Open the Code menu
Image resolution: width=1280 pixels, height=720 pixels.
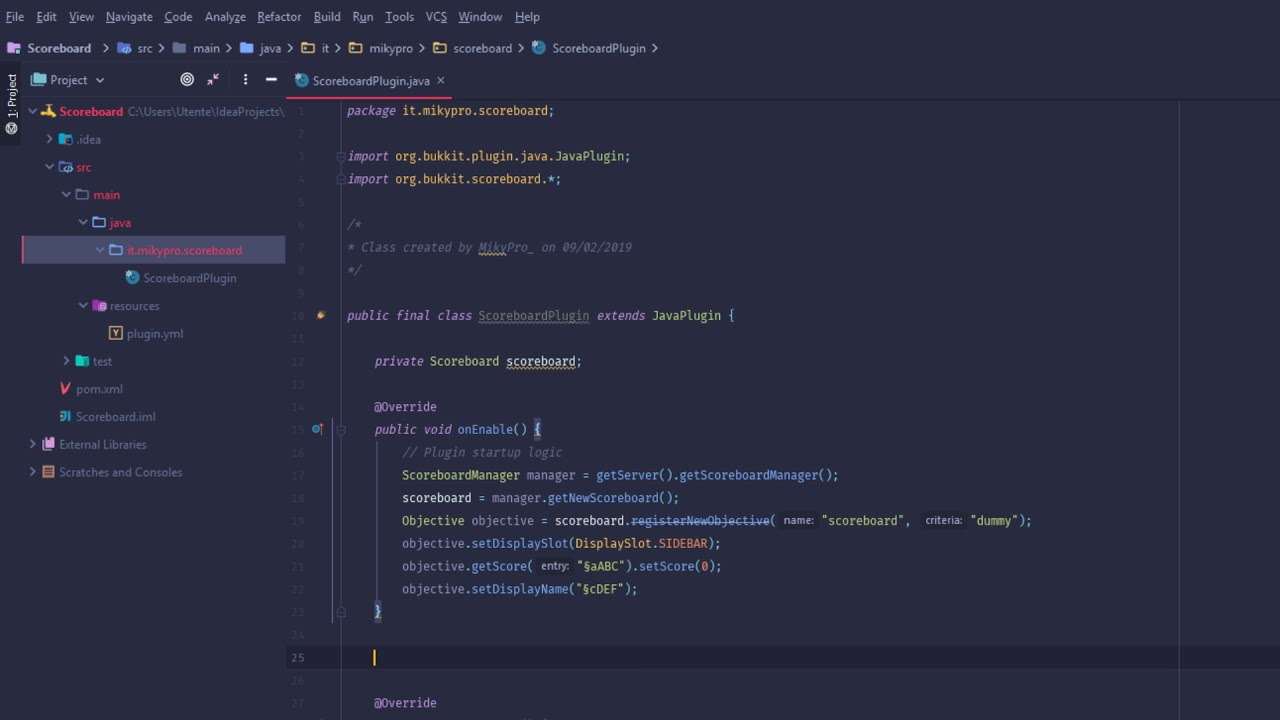[178, 16]
